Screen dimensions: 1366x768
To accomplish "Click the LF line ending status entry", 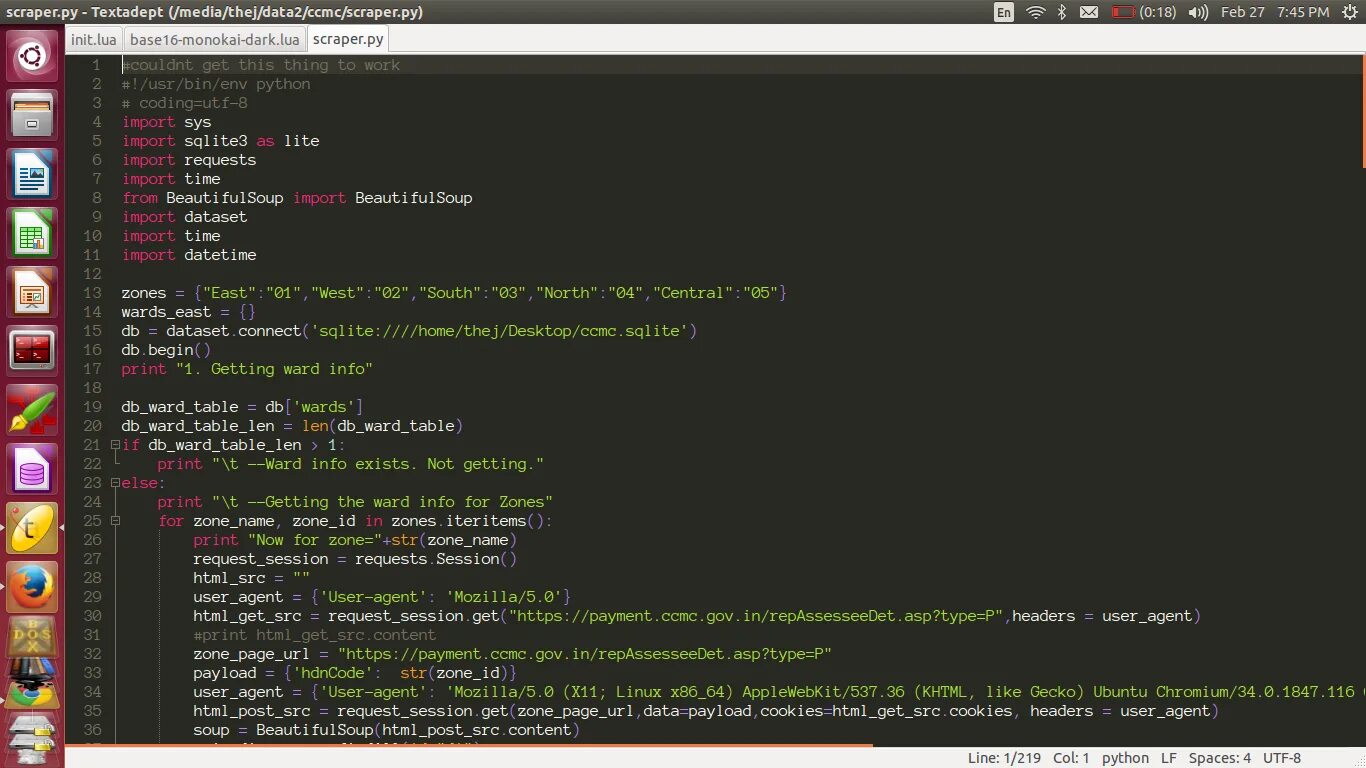I will point(1169,758).
